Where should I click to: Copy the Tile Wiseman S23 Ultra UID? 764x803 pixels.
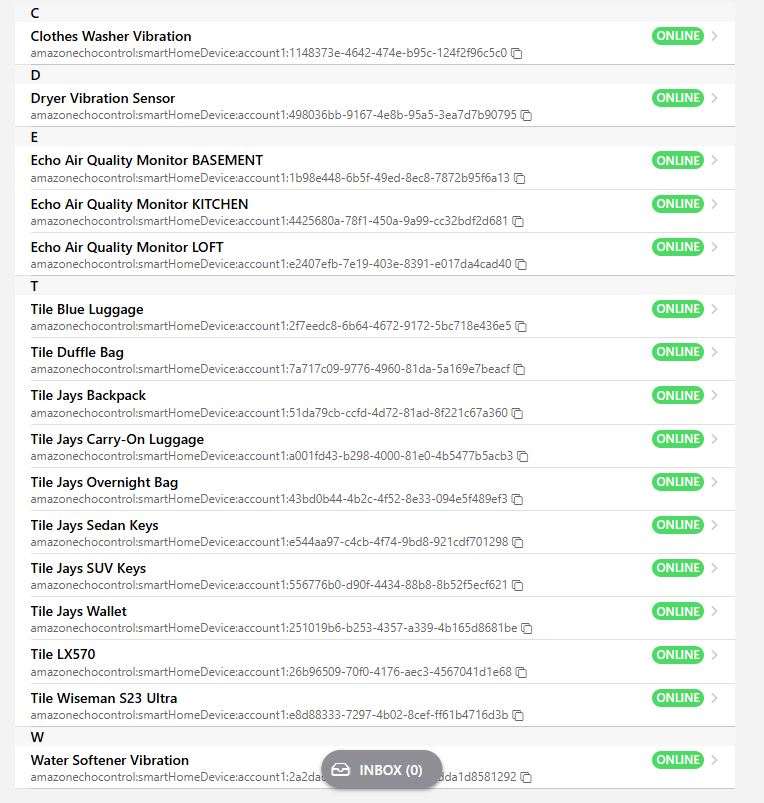pyautogui.click(x=518, y=716)
